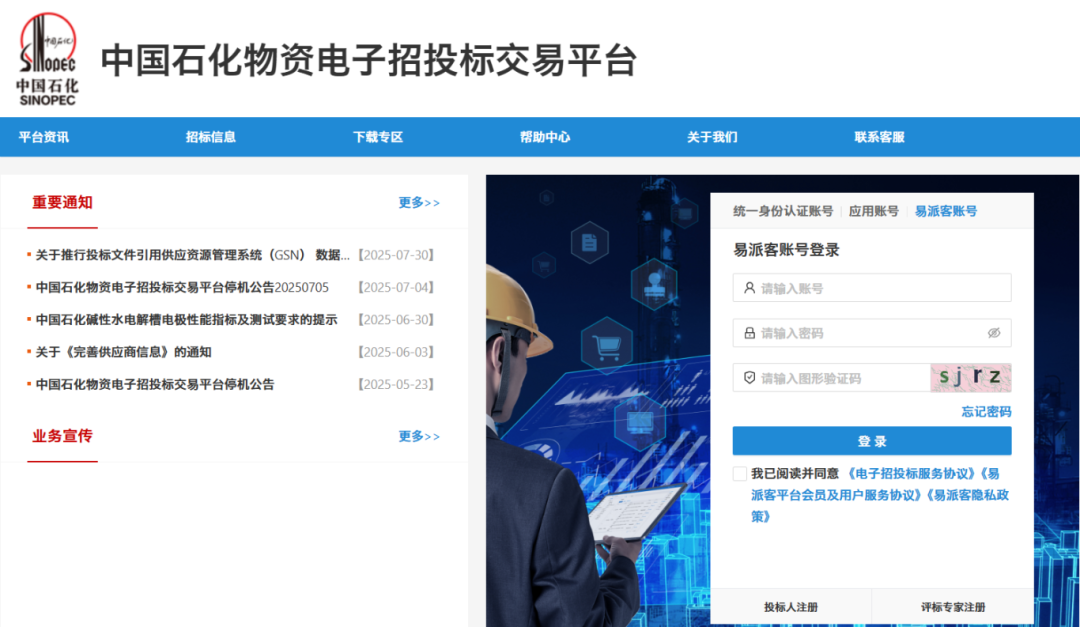Open 停机公告 dated 2025-05-23

pyautogui.click(x=155, y=384)
